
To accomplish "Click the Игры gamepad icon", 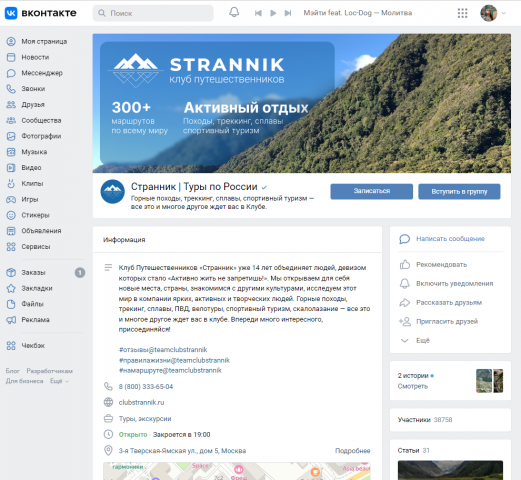I will (11, 199).
